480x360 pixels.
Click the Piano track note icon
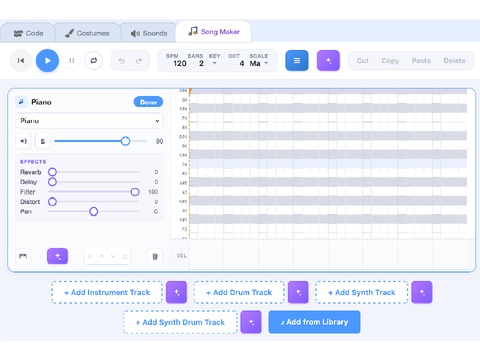(21, 102)
